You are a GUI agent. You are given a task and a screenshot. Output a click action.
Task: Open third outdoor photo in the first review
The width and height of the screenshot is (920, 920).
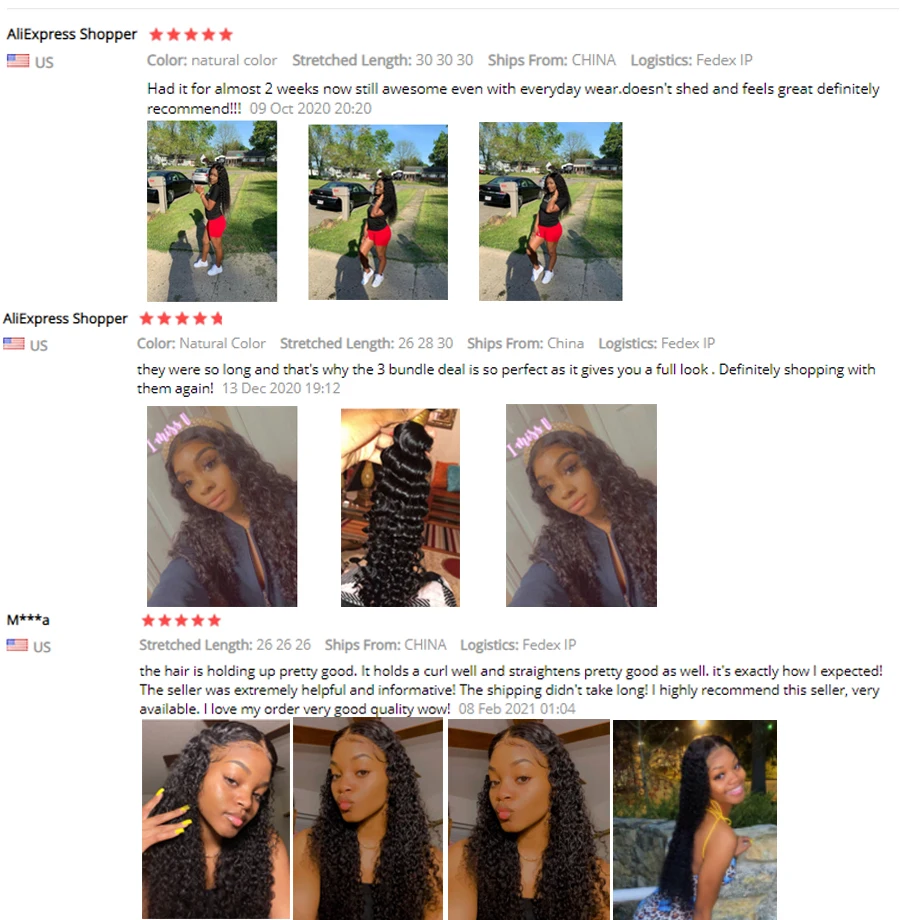550,211
